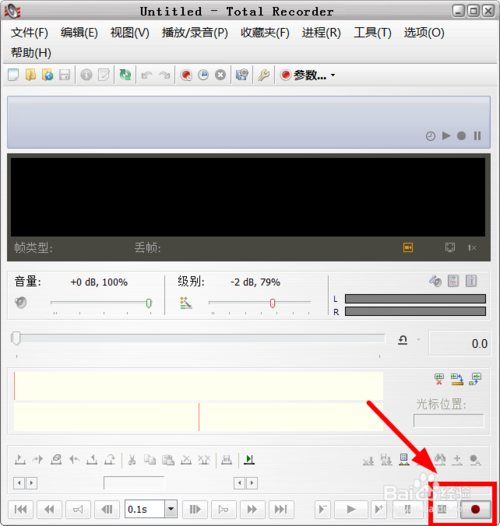Click the binoculars find icon
Screen dimensions: 500x526
pos(440,459)
